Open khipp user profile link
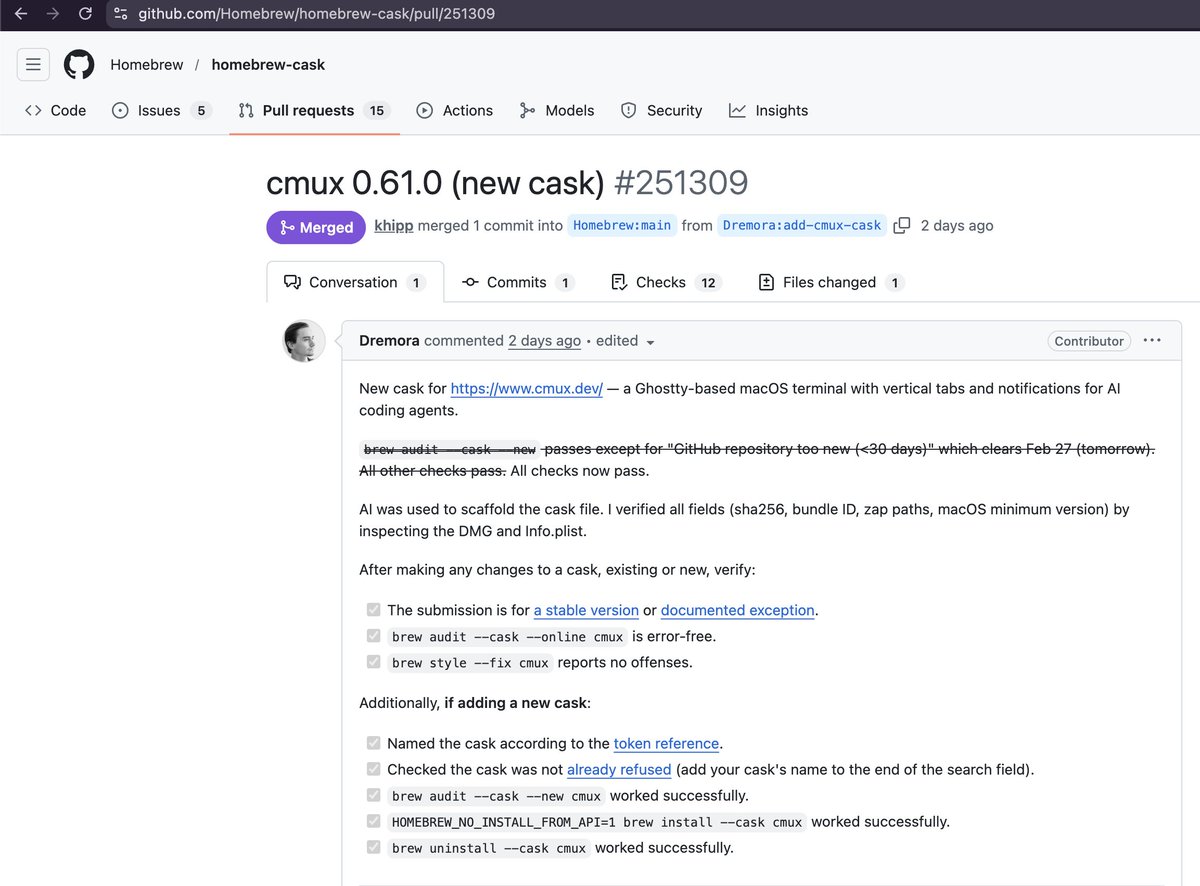This screenshot has height=886, width=1200. click(393, 226)
